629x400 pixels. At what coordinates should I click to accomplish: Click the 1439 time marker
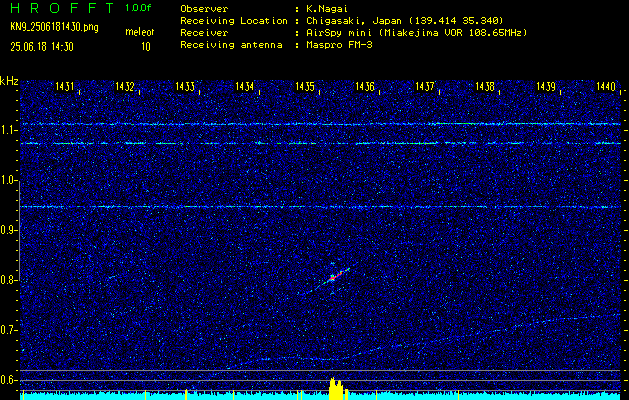pyautogui.click(x=546, y=86)
